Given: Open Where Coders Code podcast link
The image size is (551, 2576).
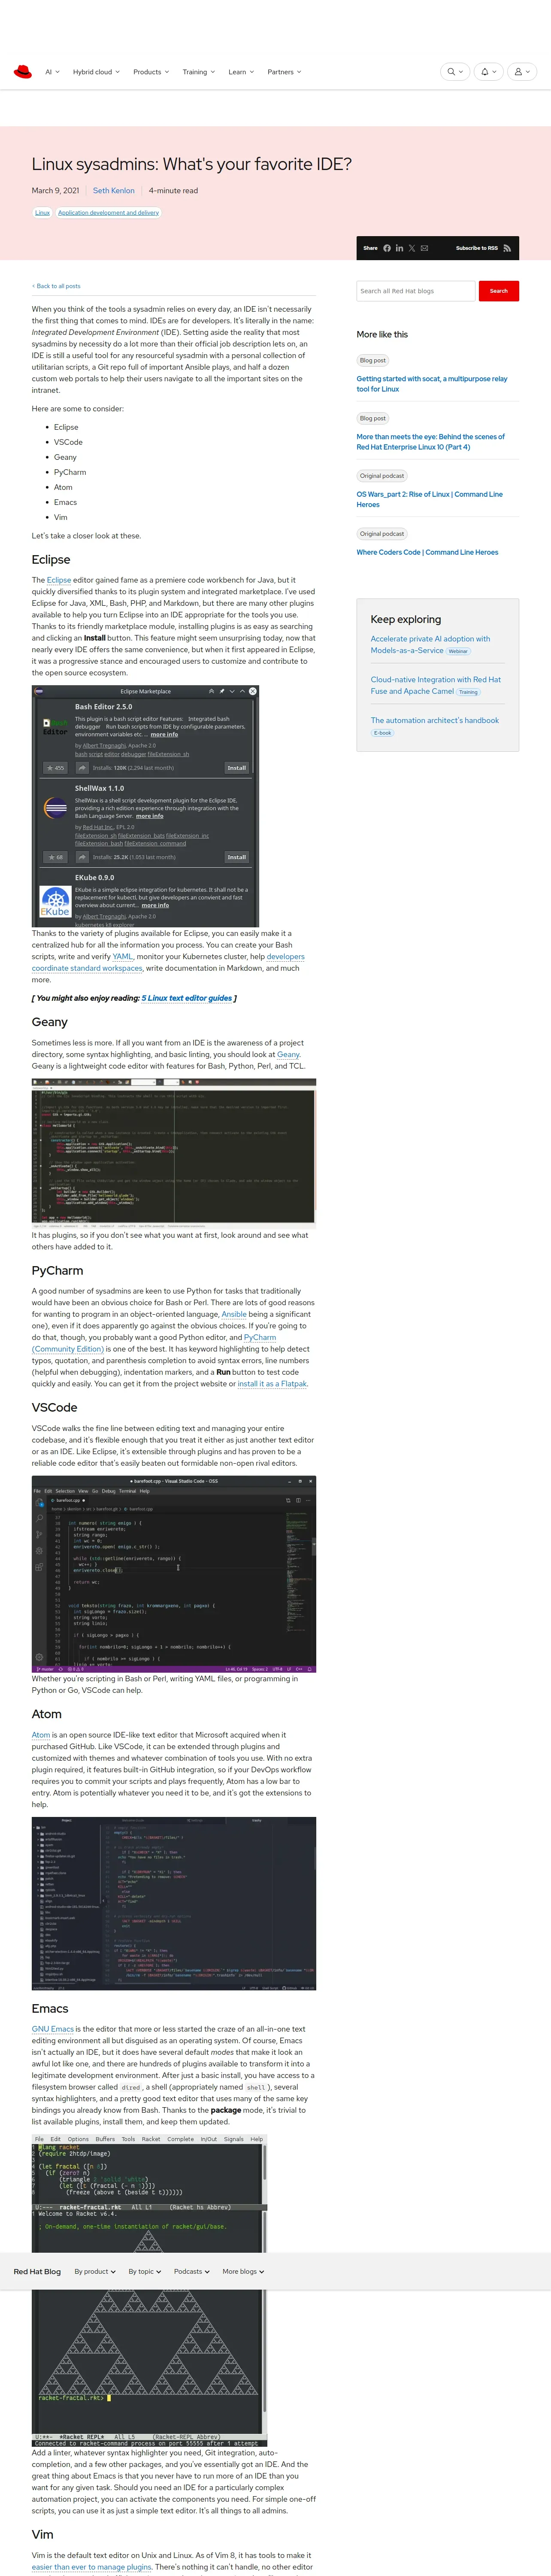Looking at the screenshot, I should pyautogui.click(x=427, y=552).
